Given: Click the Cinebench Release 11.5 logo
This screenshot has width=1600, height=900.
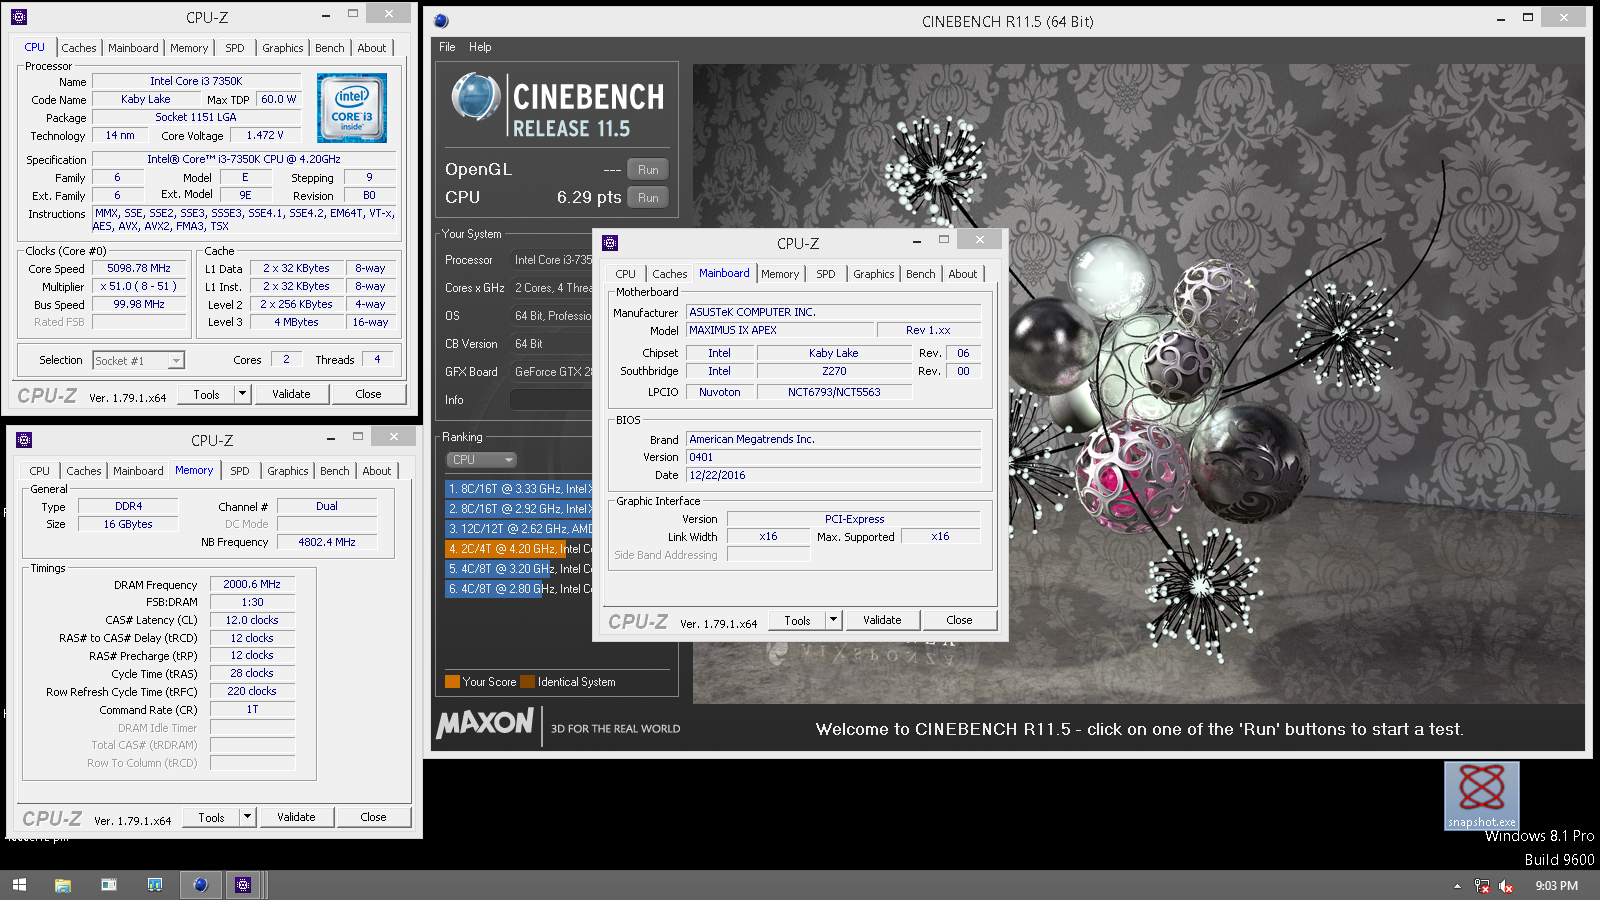Looking at the screenshot, I should pyautogui.click(x=558, y=105).
